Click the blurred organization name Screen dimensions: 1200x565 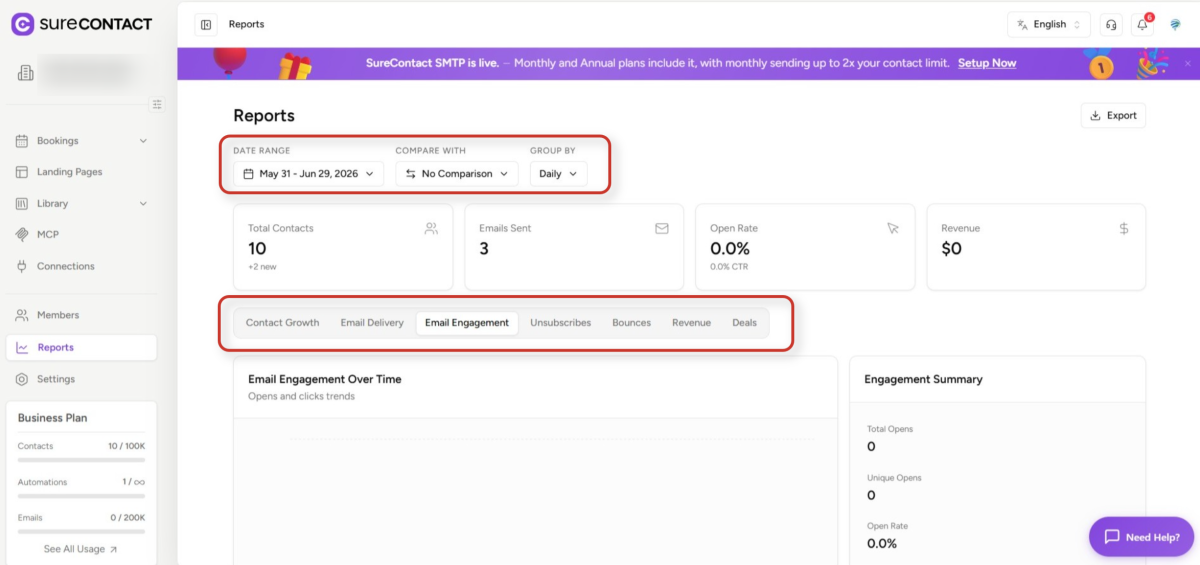tap(87, 72)
